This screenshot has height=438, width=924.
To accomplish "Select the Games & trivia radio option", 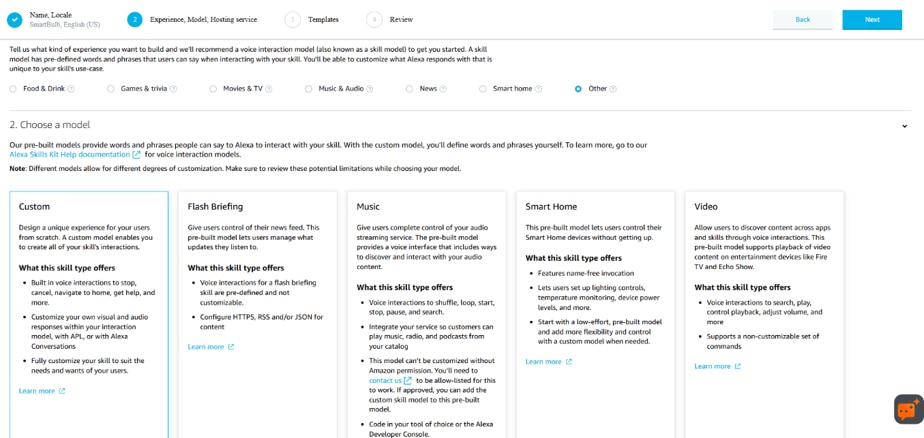I will [x=111, y=89].
